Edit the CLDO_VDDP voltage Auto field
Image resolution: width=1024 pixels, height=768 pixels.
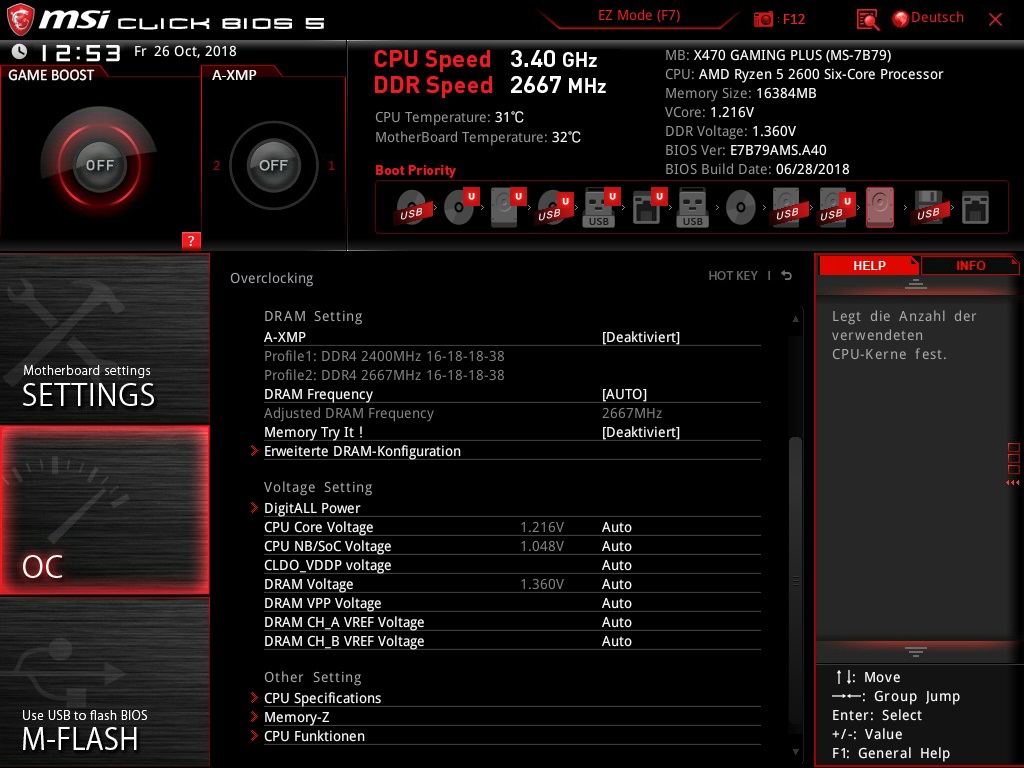pyautogui.click(x=616, y=565)
